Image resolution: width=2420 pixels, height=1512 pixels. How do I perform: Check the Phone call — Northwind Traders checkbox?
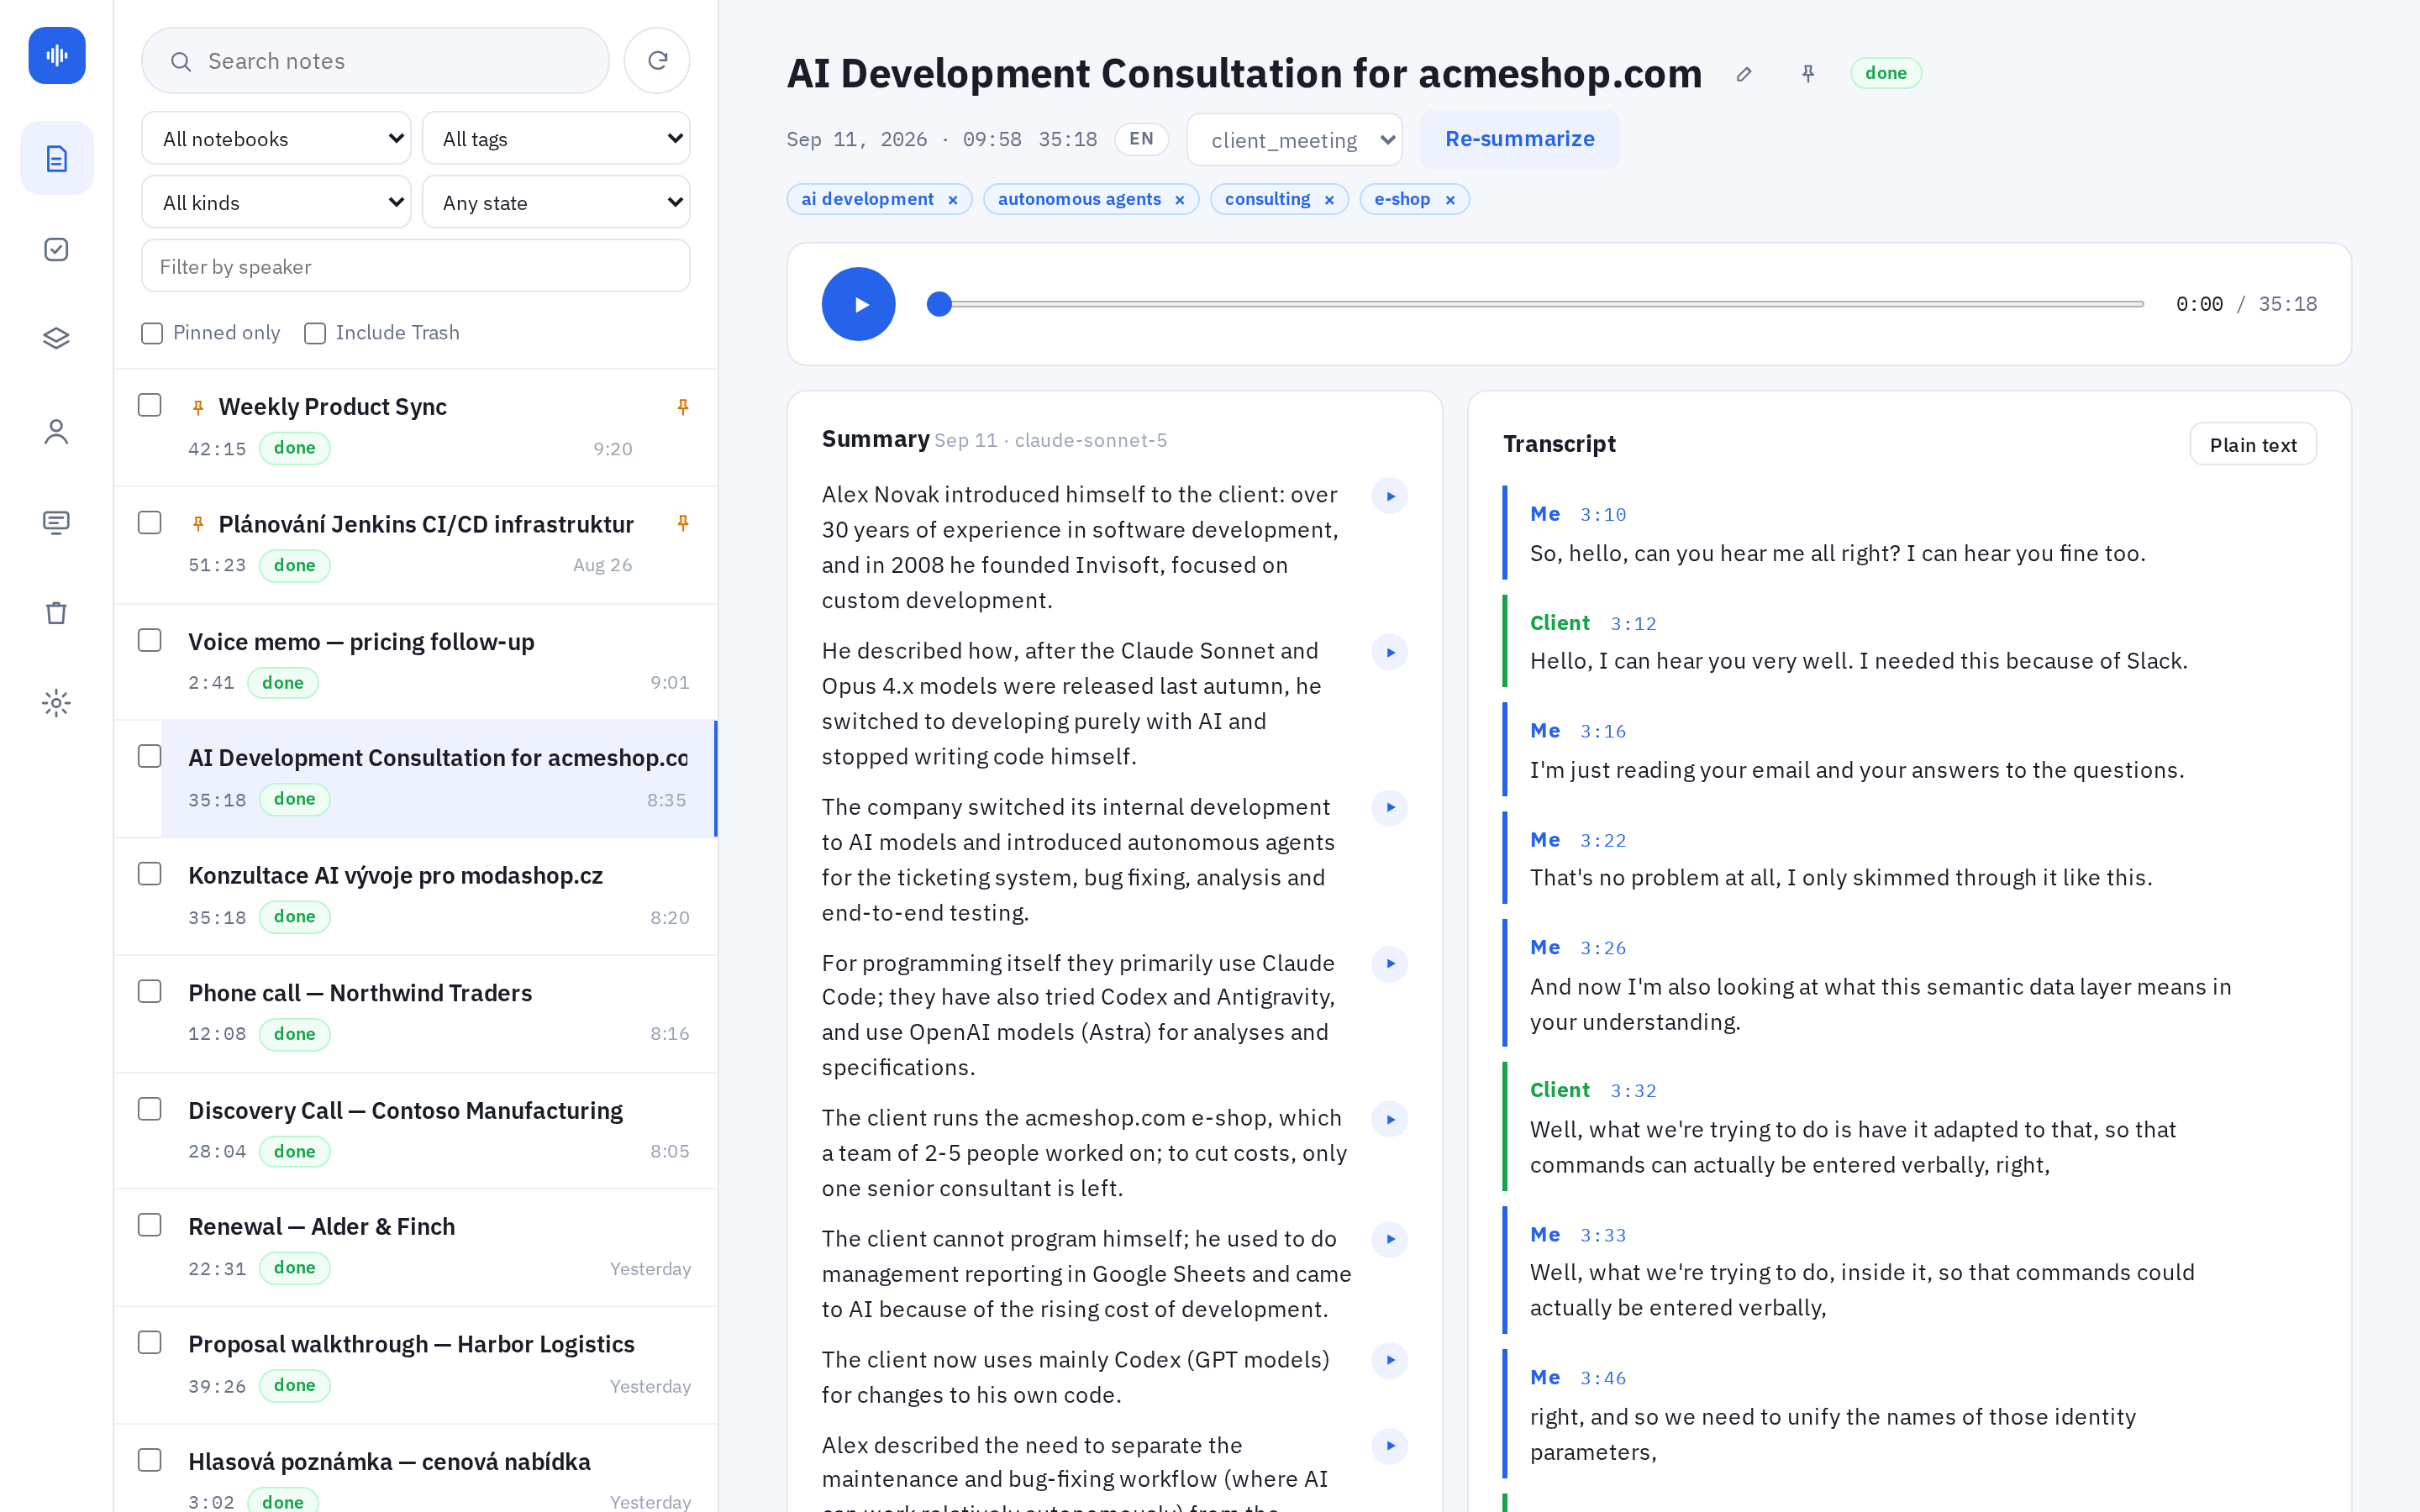coord(150,991)
